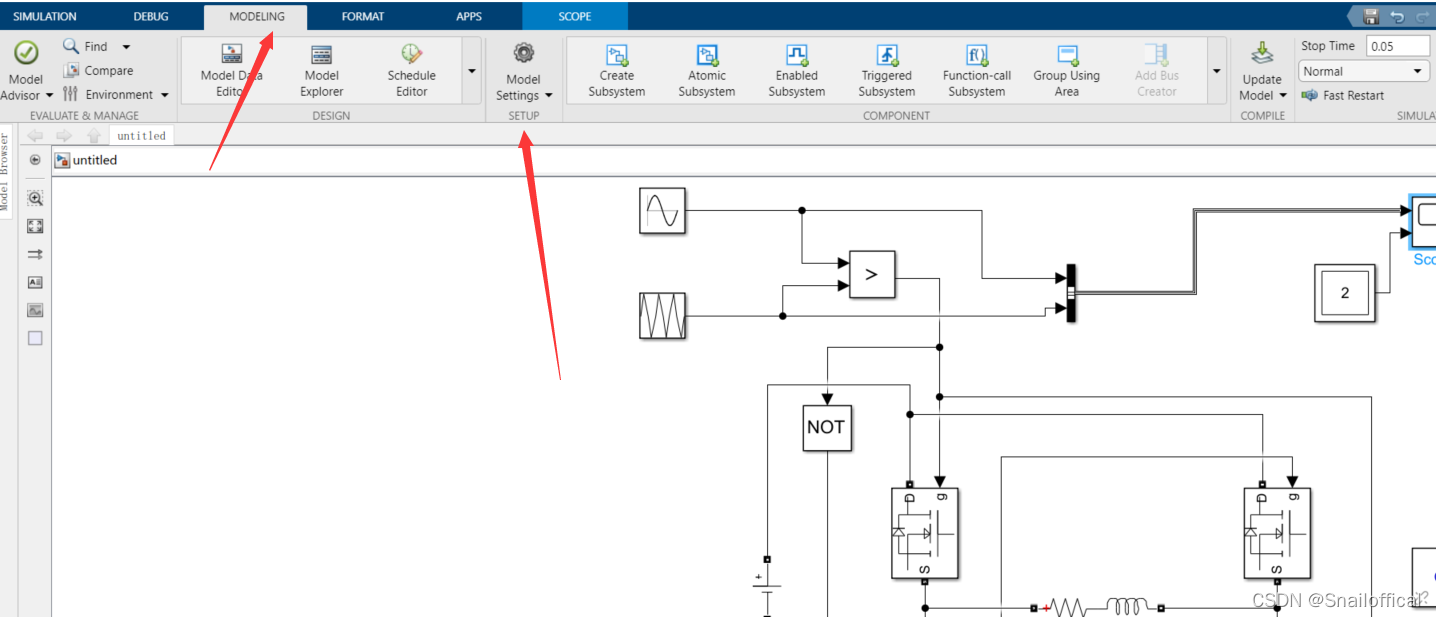Viewport: 1436px width, 617px height.
Task: Click the Image palette icon
Action: coord(35,310)
